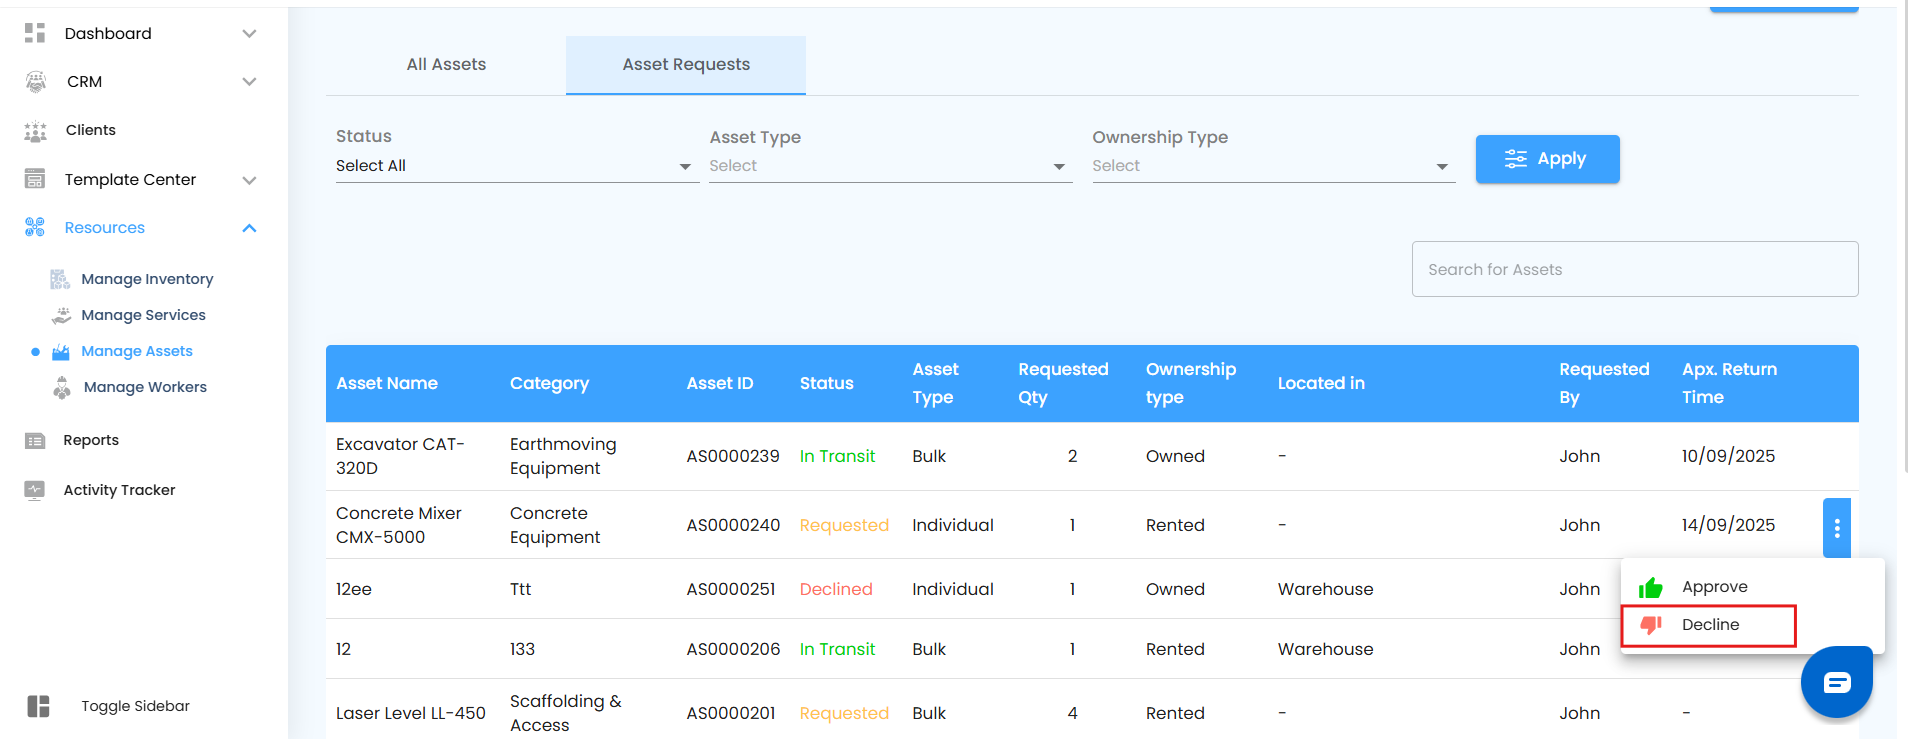Click the Reports sidebar icon
Viewport: 1908px width, 739px height.
(x=35, y=441)
